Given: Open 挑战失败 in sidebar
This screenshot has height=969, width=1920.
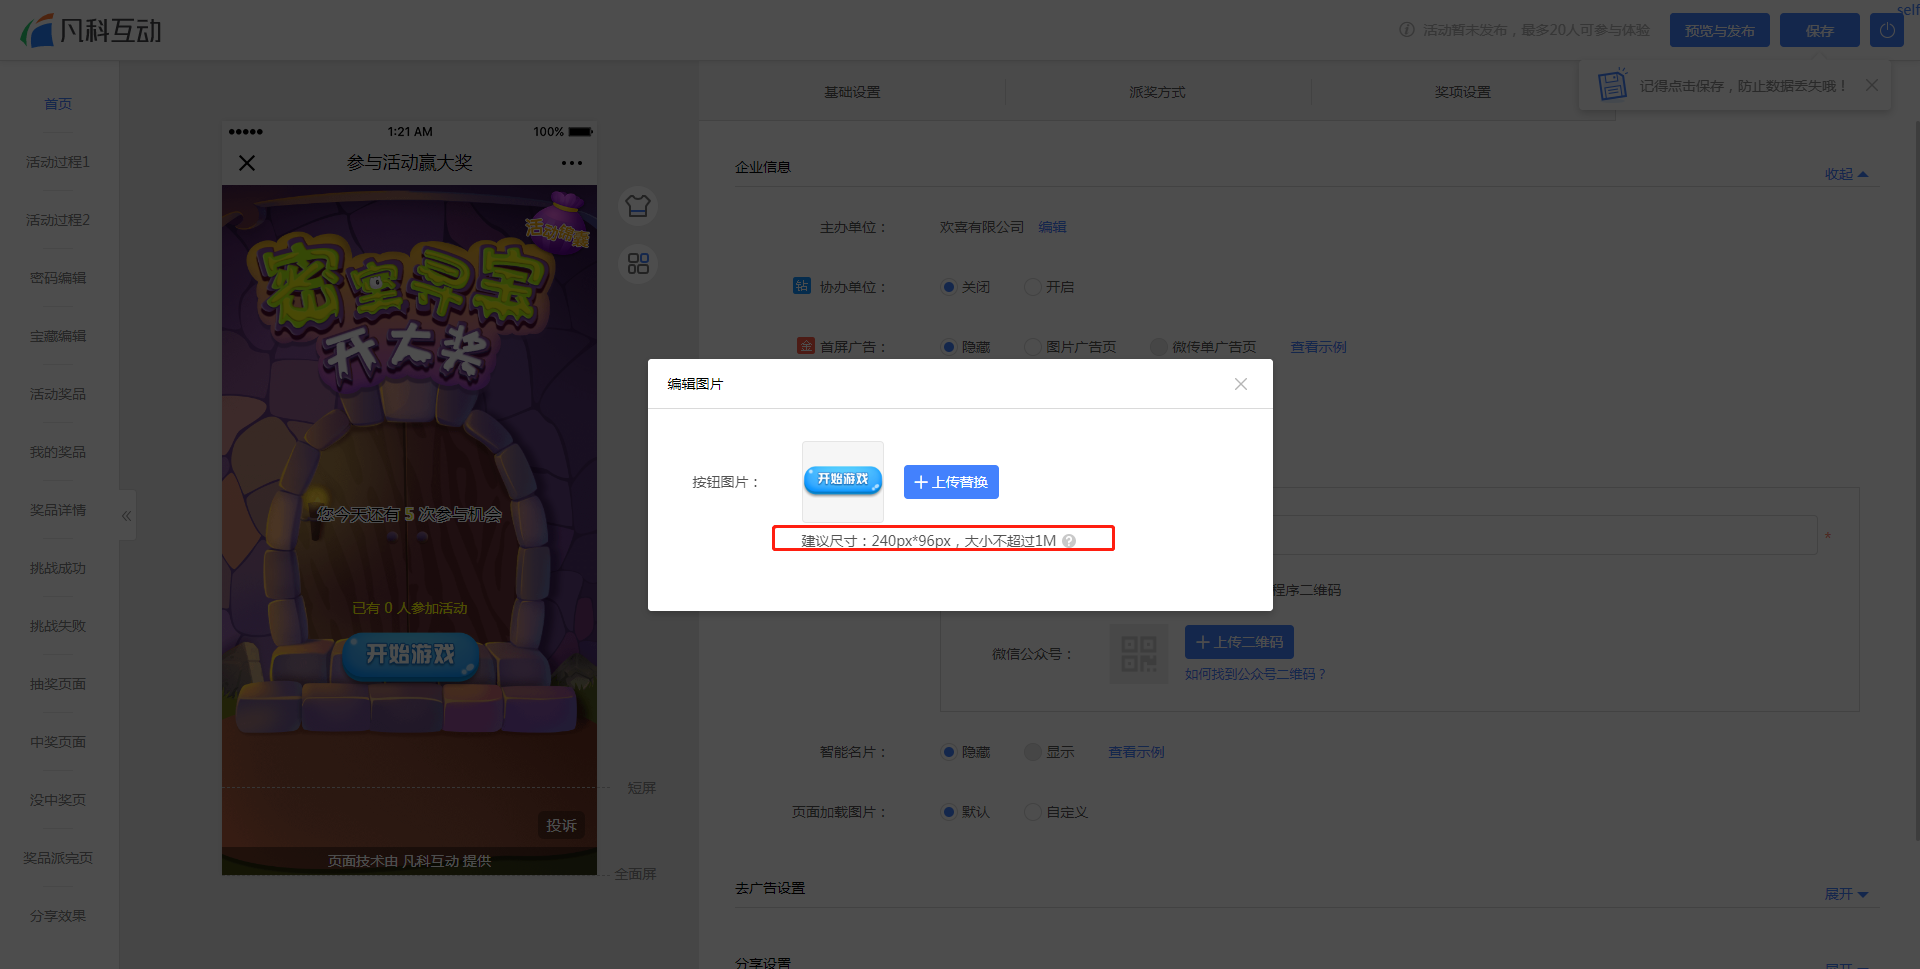Looking at the screenshot, I should pos(58,626).
